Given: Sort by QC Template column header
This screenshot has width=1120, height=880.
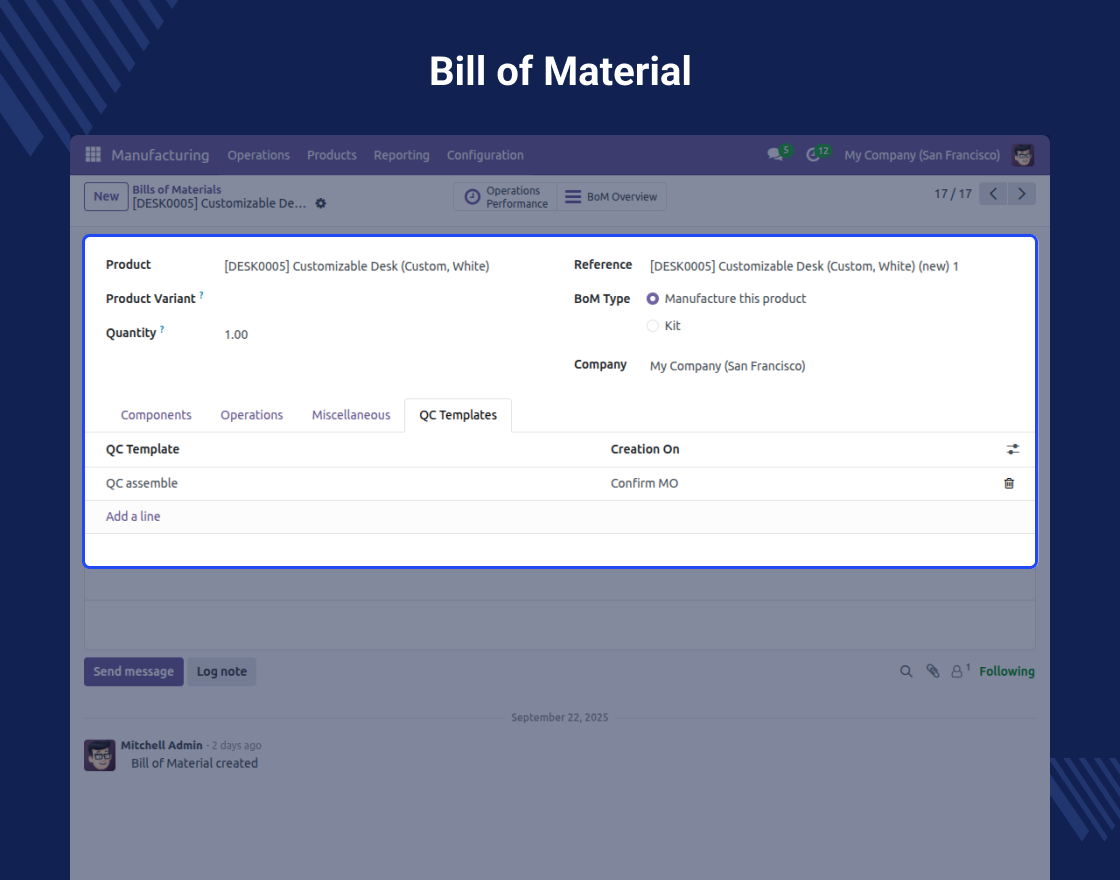Looking at the screenshot, I should point(143,449).
